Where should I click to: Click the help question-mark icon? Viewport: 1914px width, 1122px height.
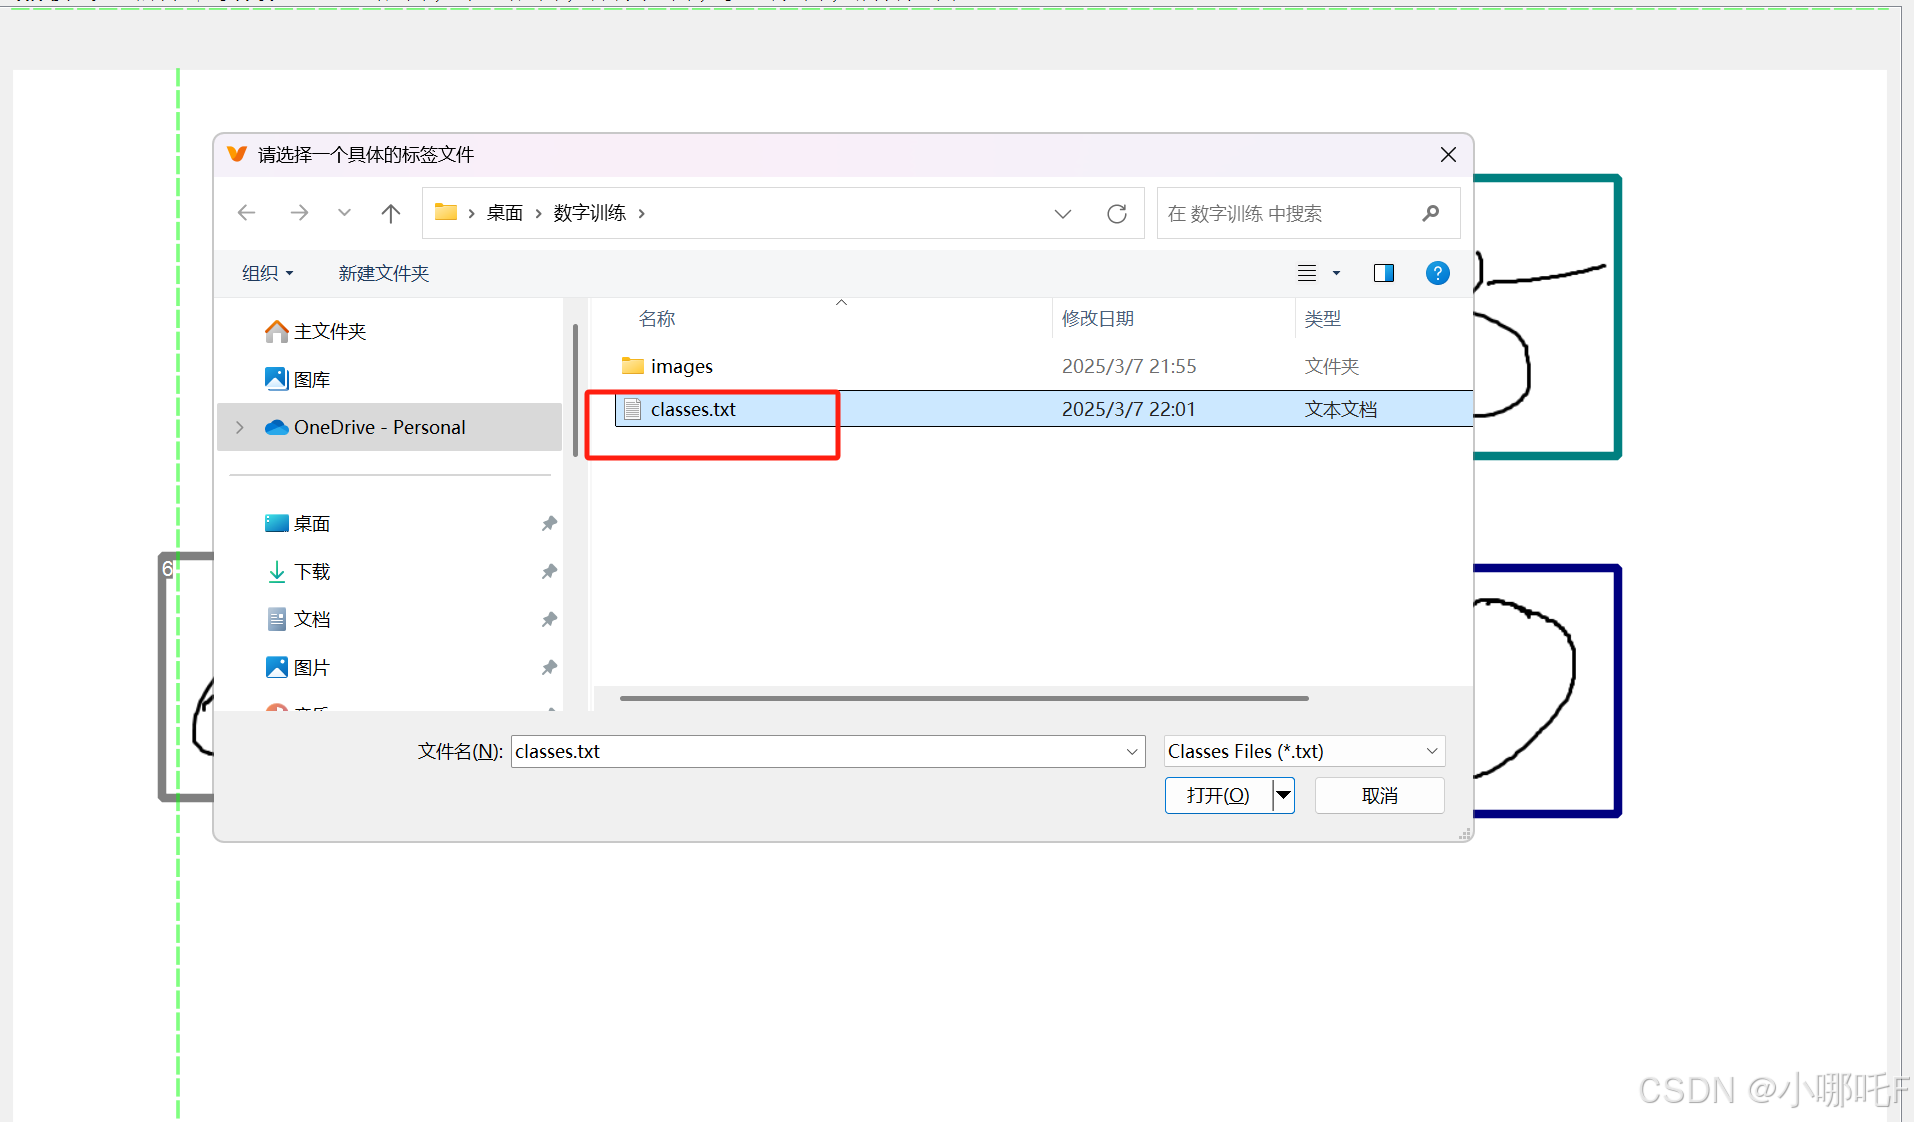click(1437, 272)
